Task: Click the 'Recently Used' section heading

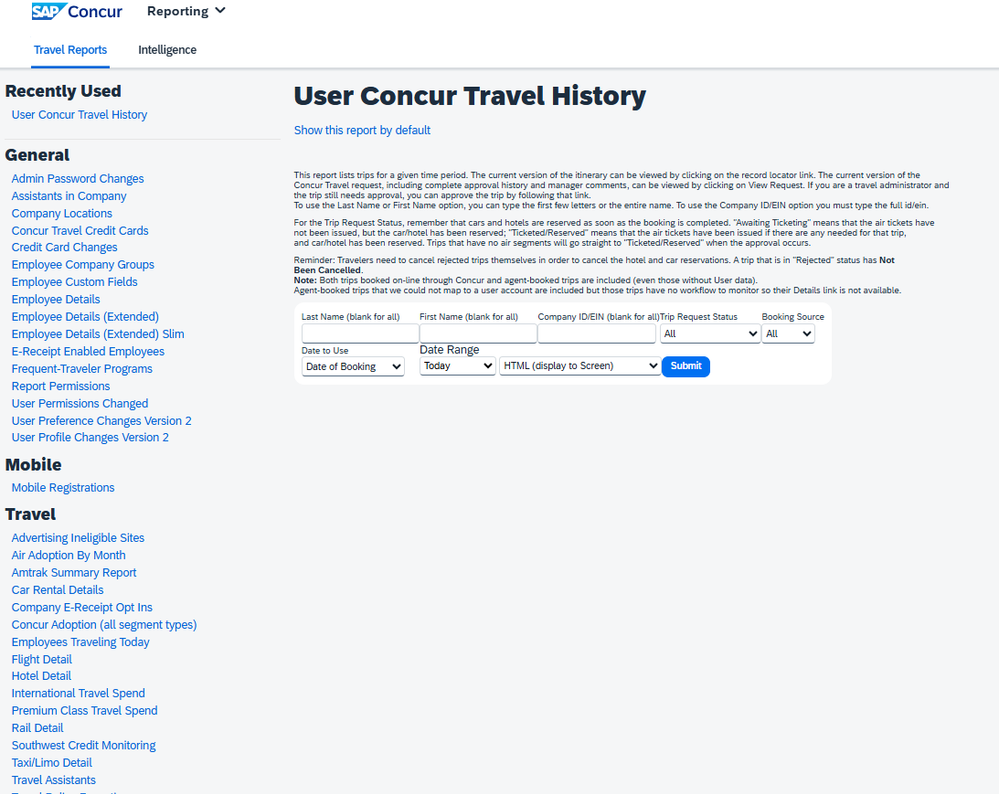Action: (x=63, y=91)
